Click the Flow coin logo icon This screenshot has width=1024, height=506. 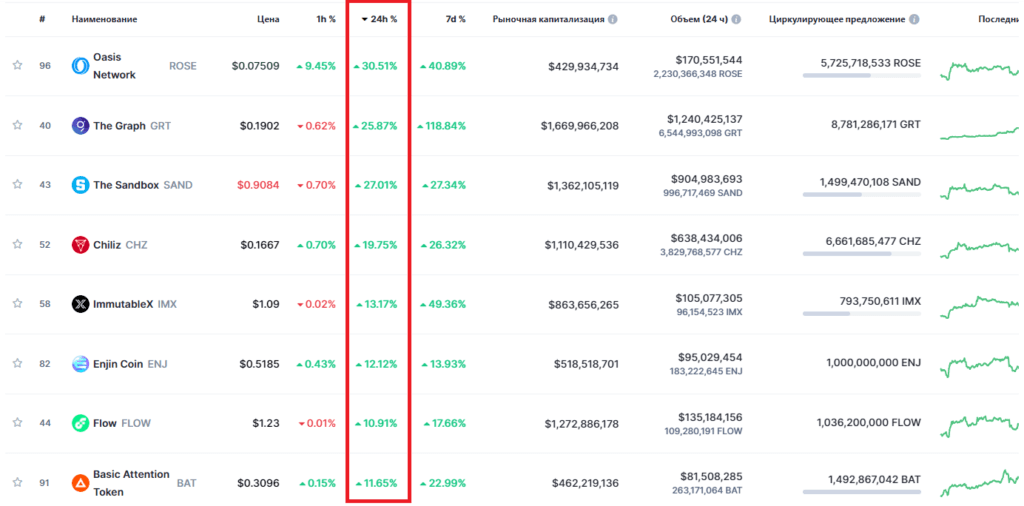tap(80, 423)
